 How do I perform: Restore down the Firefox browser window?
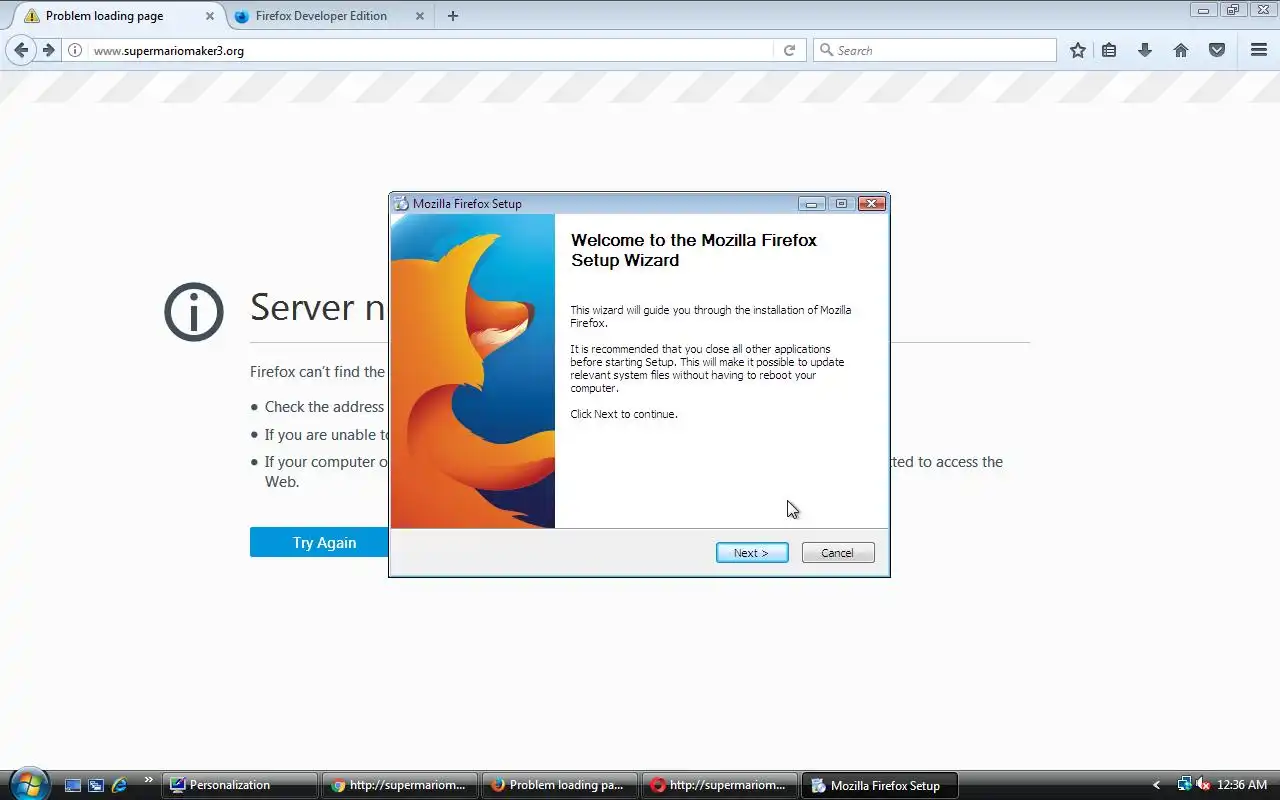tap(1232, 10)
